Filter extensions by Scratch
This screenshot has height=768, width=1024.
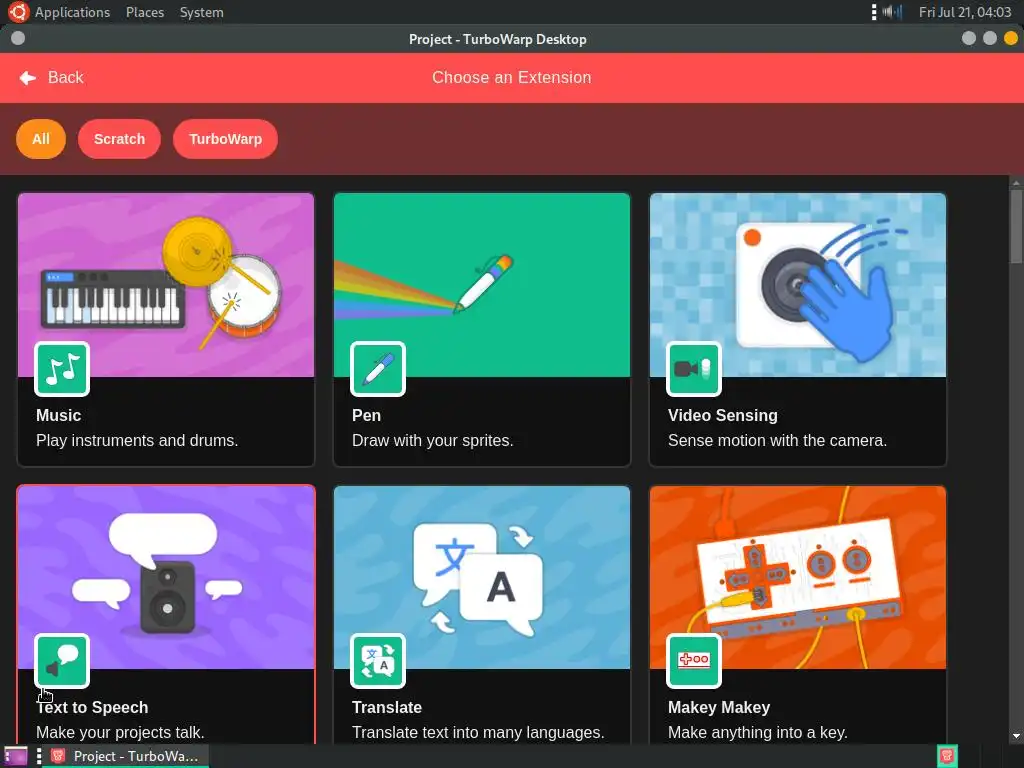(119, 139)
